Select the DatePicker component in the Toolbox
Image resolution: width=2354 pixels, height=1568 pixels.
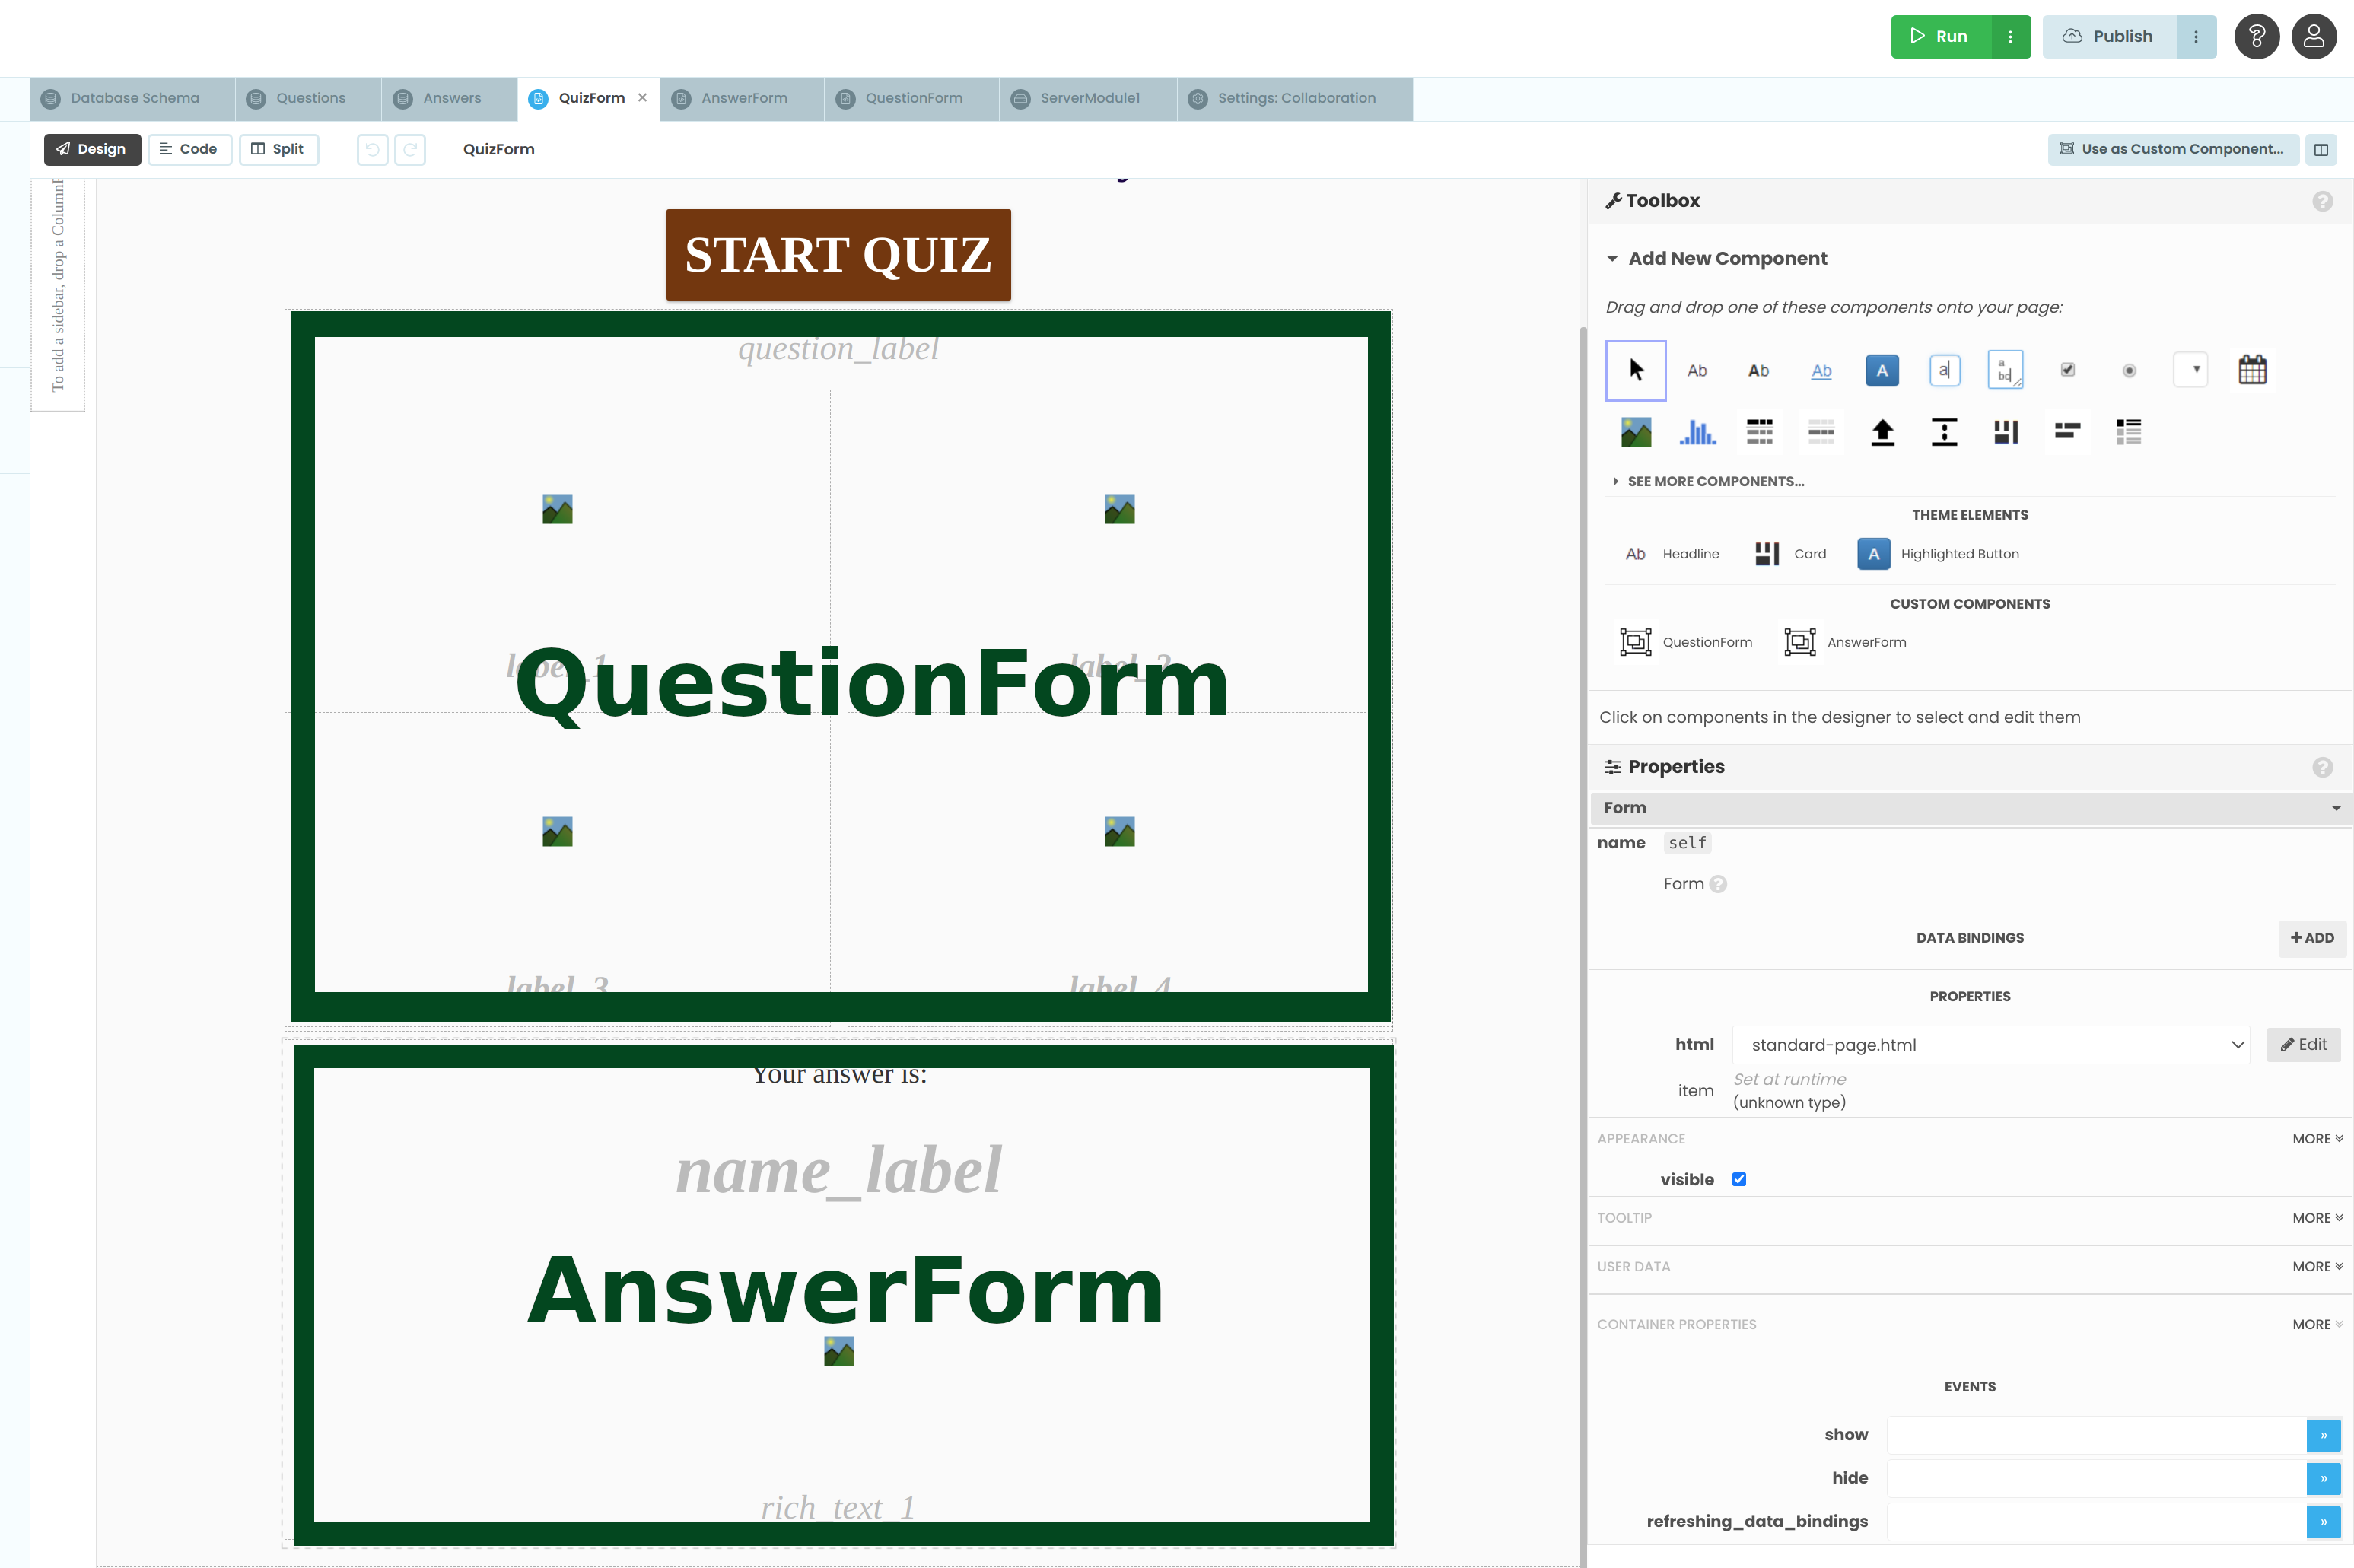click(x=2252, y=368)
